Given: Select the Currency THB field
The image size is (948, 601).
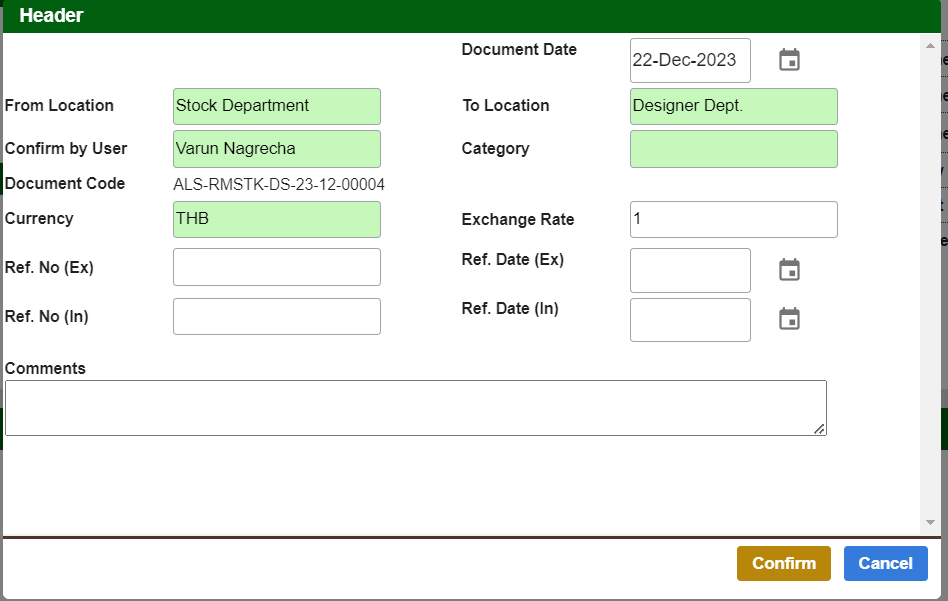Looking at the screenshot, I should (277, 219).
